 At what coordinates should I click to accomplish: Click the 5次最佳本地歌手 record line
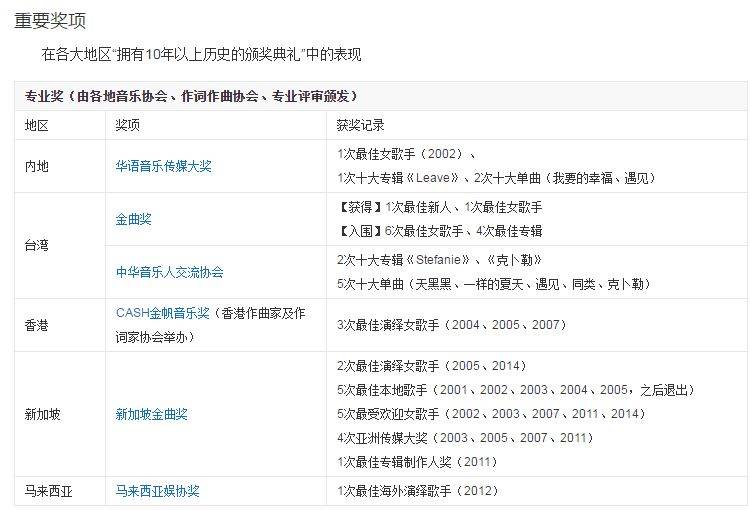click(x=515, y=390)
